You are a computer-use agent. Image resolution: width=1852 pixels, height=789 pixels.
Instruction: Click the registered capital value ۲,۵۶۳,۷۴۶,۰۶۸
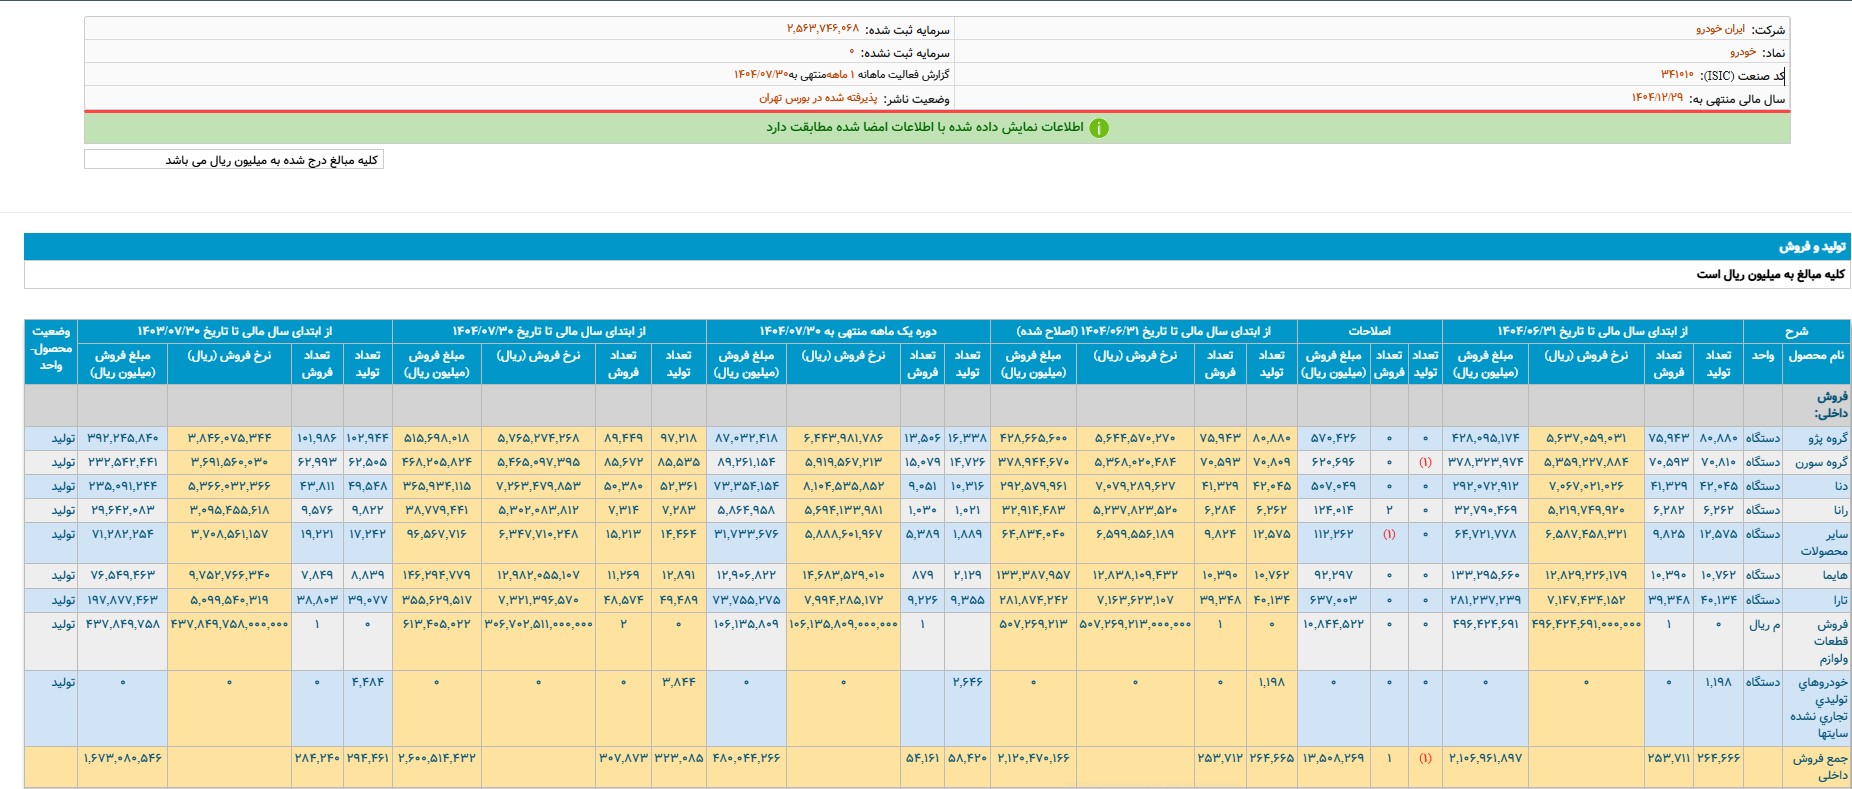tap(822, 29)
